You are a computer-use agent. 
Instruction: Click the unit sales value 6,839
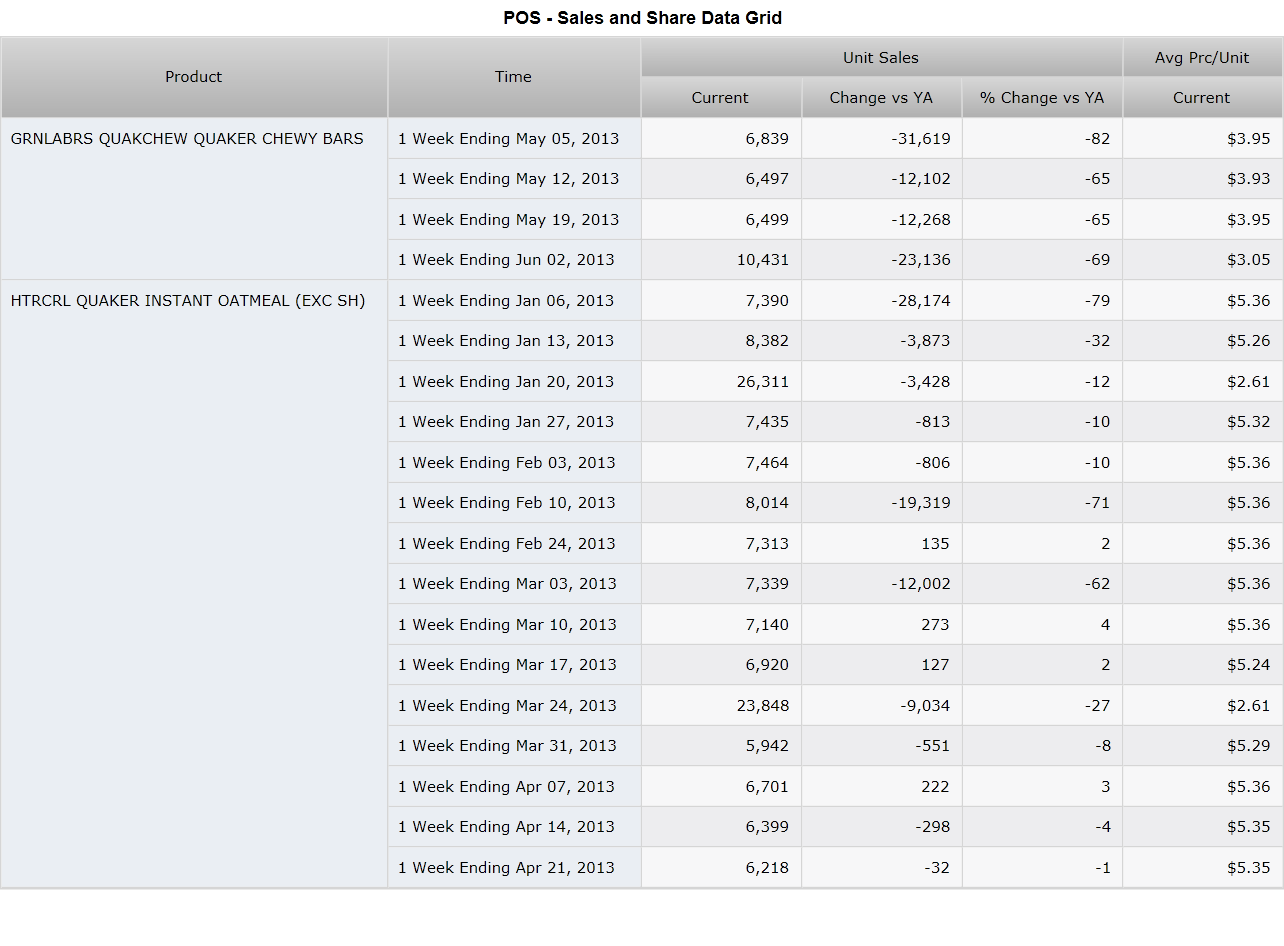click(x=767, y=139)
